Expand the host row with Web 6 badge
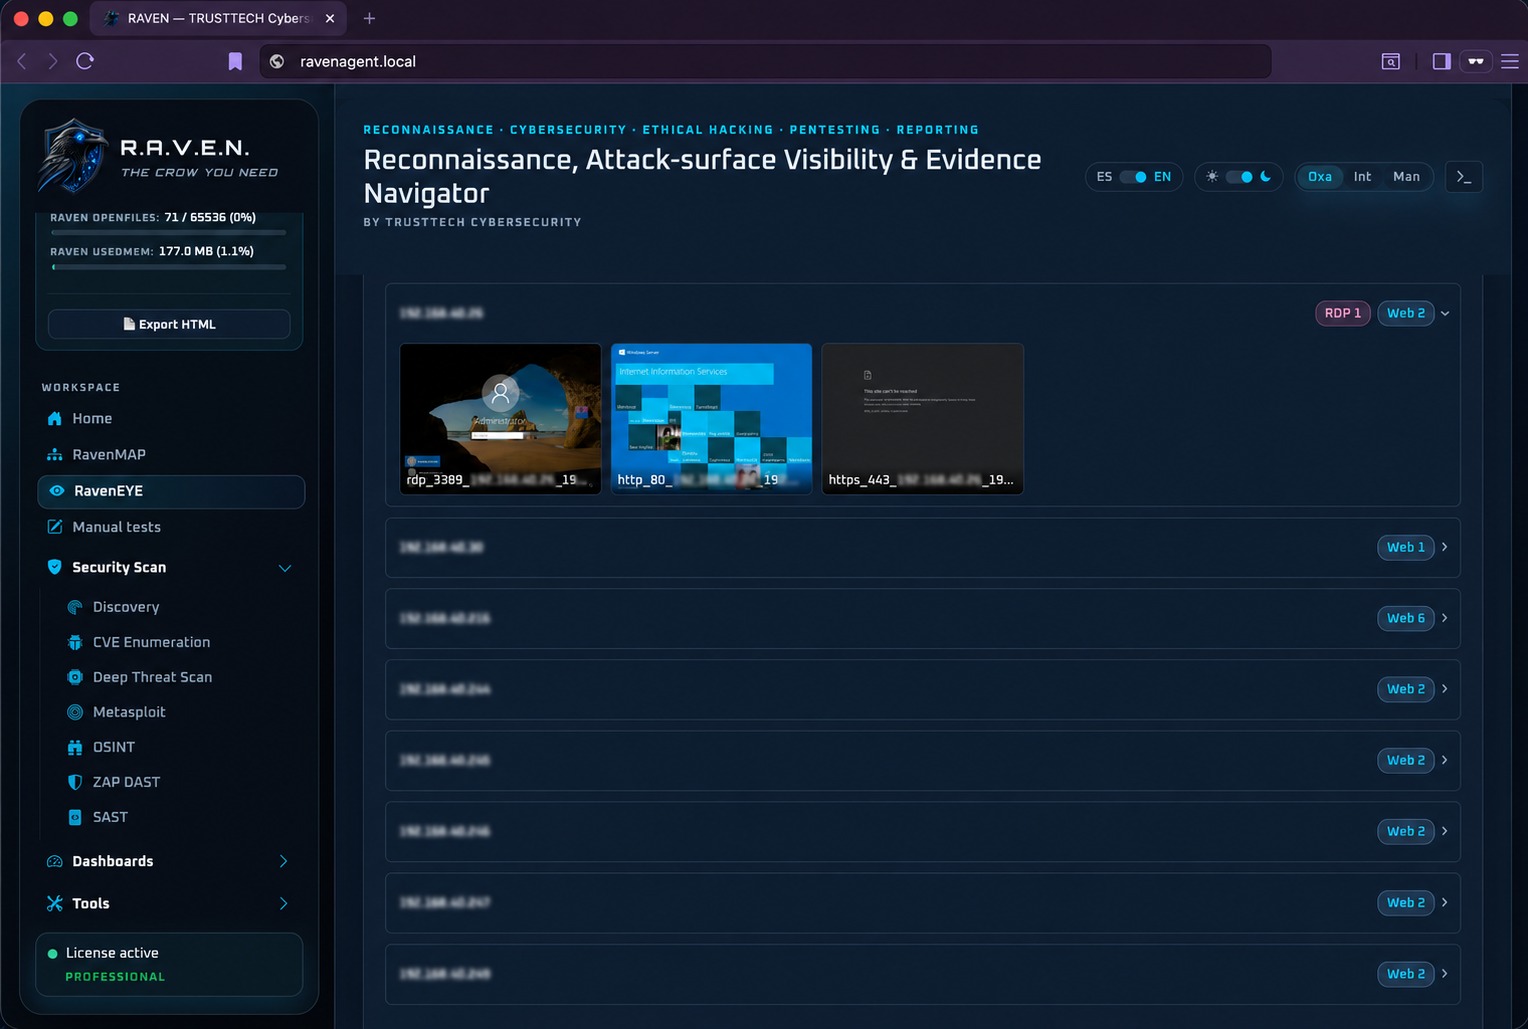The width and height of the screenshot is (1528, 1029). coord(1445,618)
